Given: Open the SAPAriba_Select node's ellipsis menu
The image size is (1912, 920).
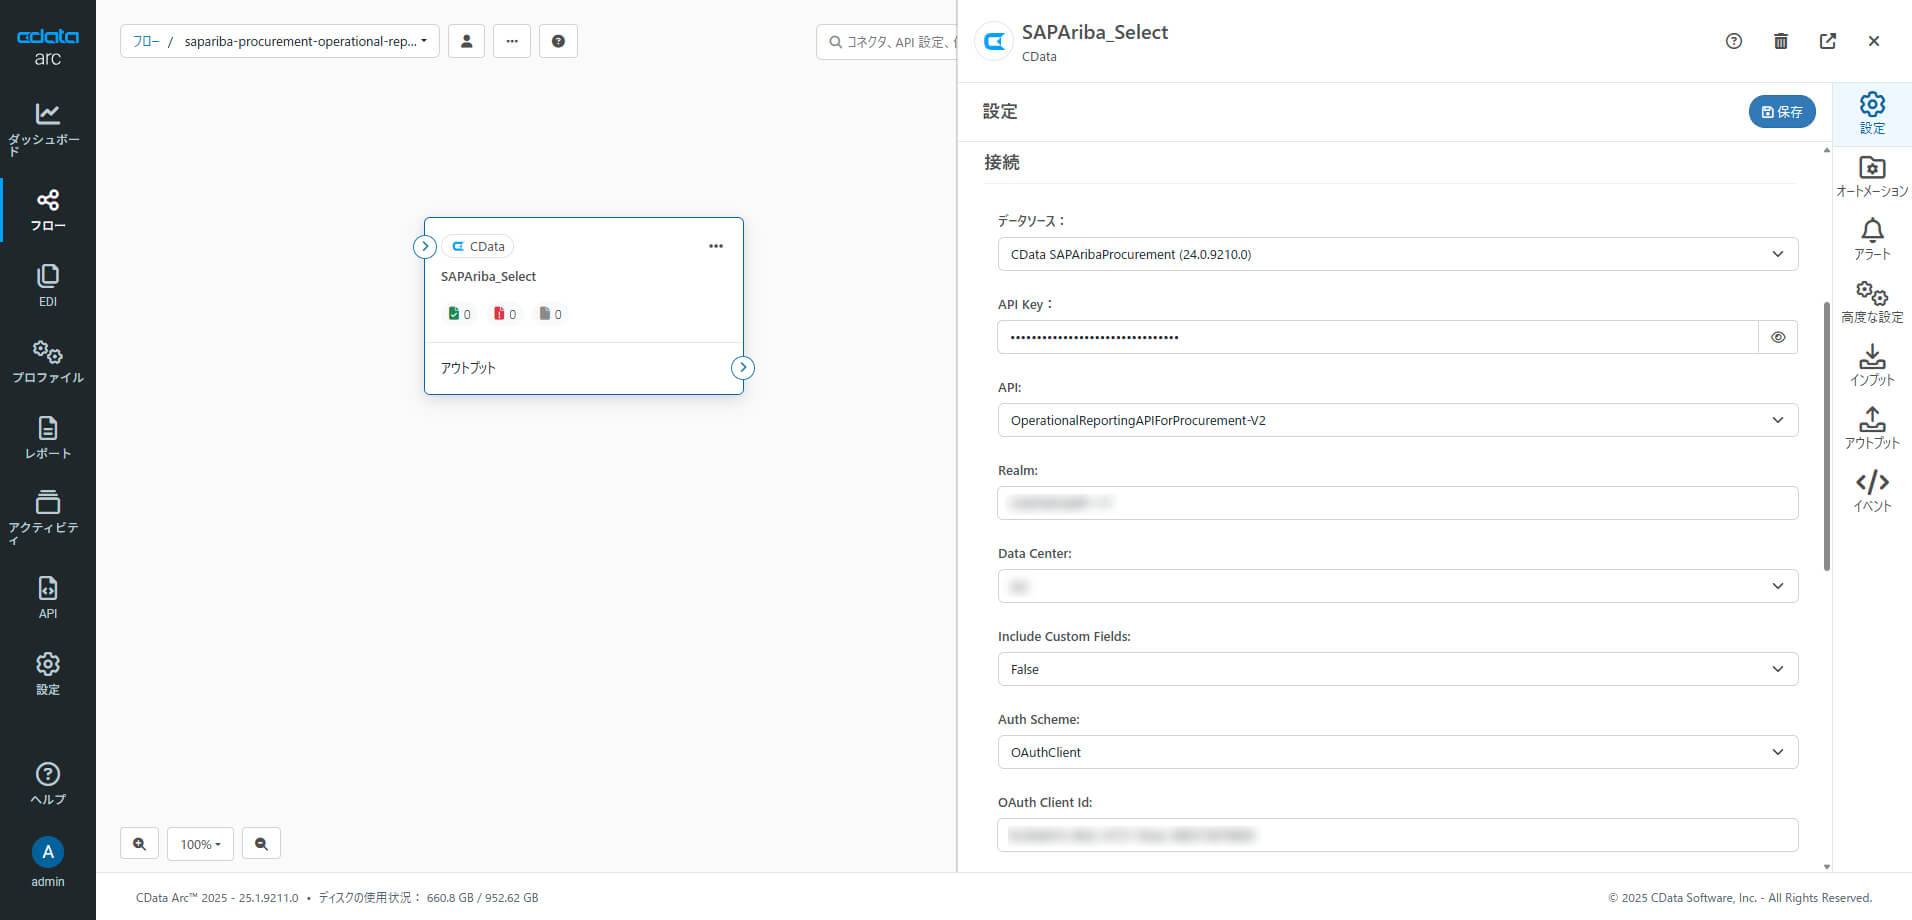Looking at the screenshot, I should (x=716, y=246).
